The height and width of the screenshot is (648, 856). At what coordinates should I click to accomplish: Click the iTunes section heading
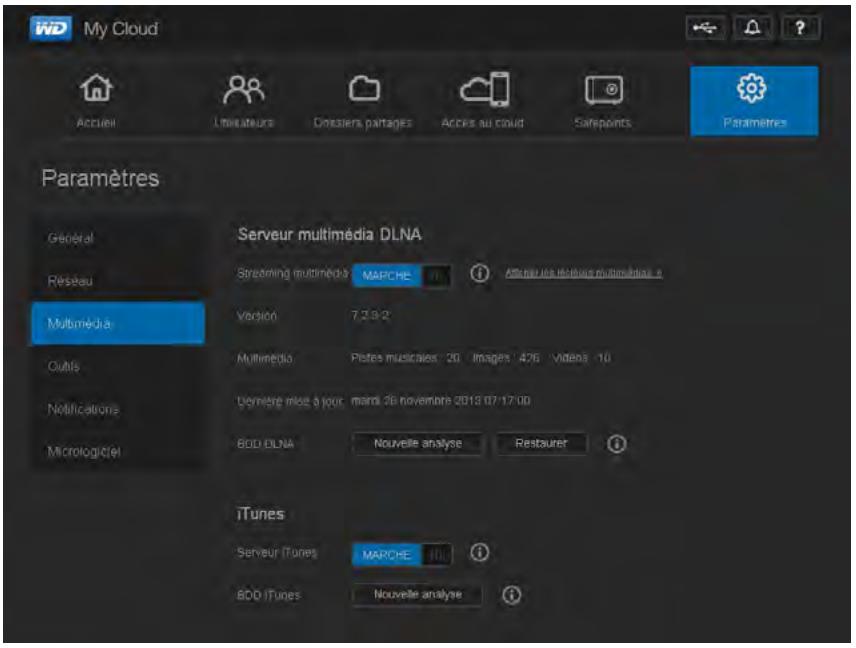pyautogui.click(x=260, y=514)
